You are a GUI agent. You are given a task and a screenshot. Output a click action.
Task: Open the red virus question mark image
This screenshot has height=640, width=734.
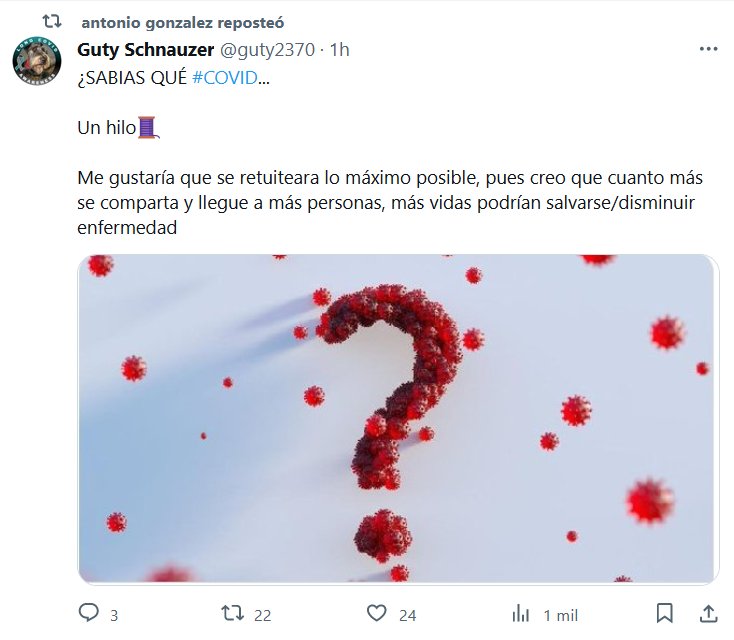(x=398, y=418)
